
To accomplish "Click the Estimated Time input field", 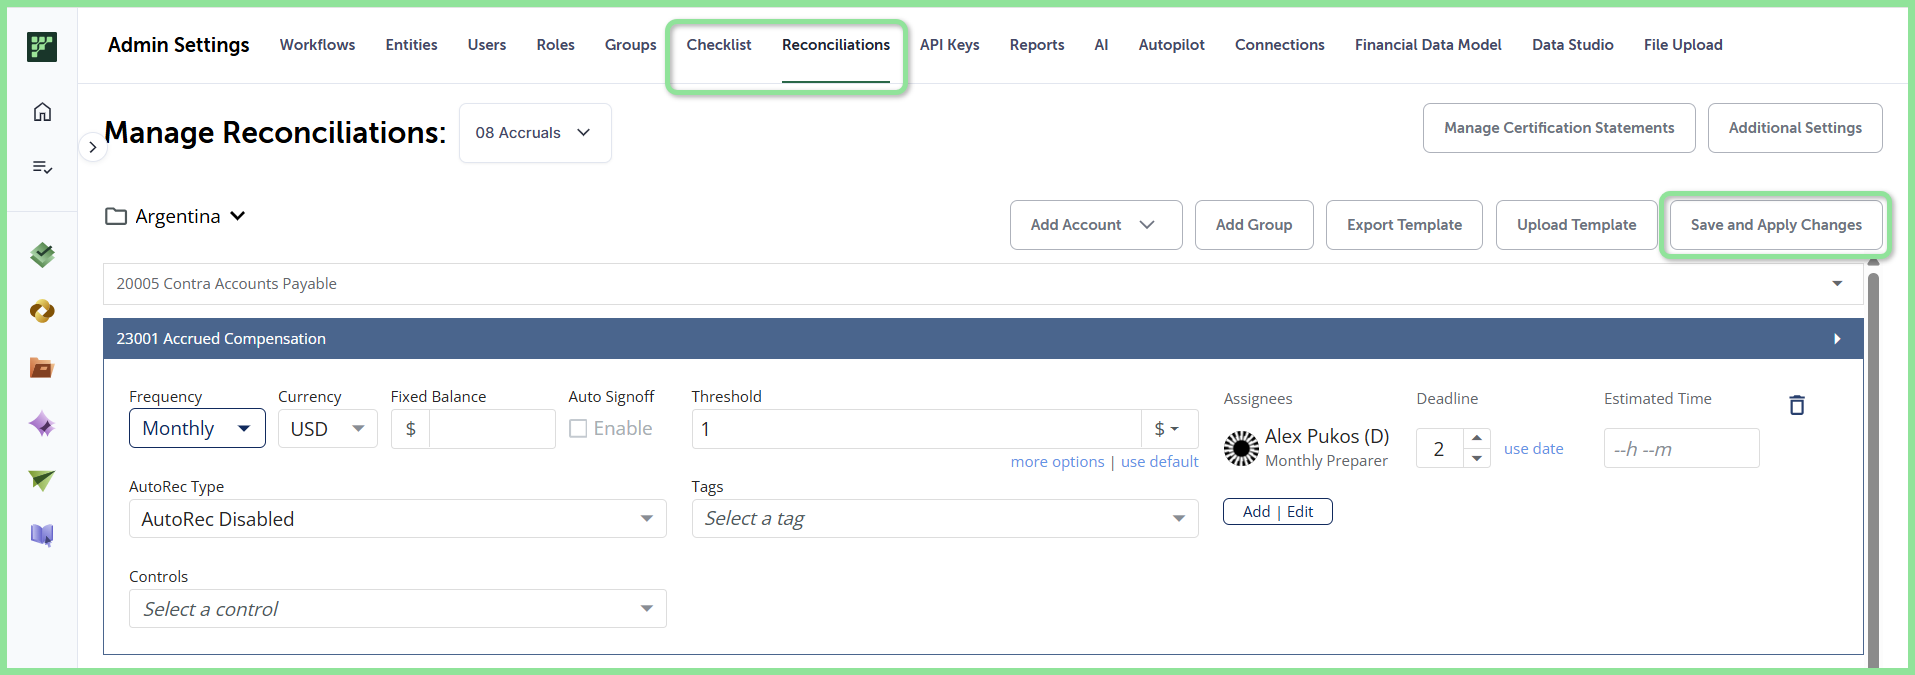I will pos(1681,448).
